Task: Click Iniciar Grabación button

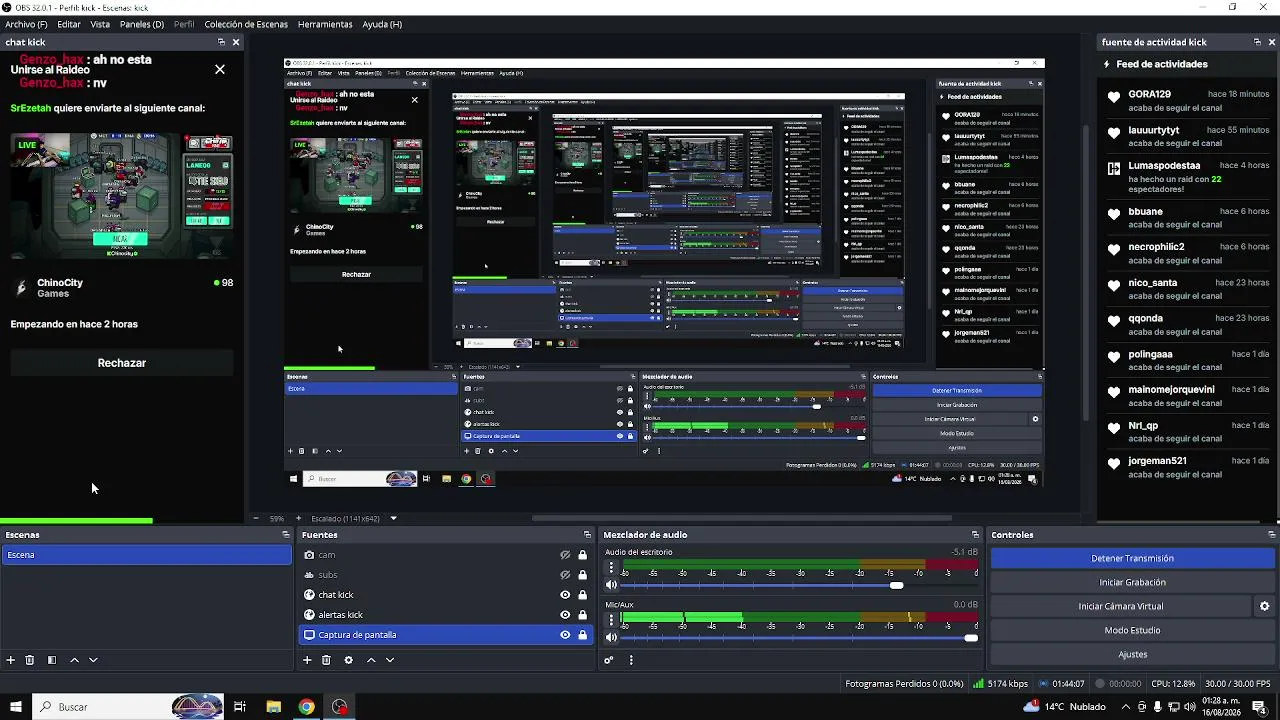Action: pyautogui.click(x=1132, y=582)
